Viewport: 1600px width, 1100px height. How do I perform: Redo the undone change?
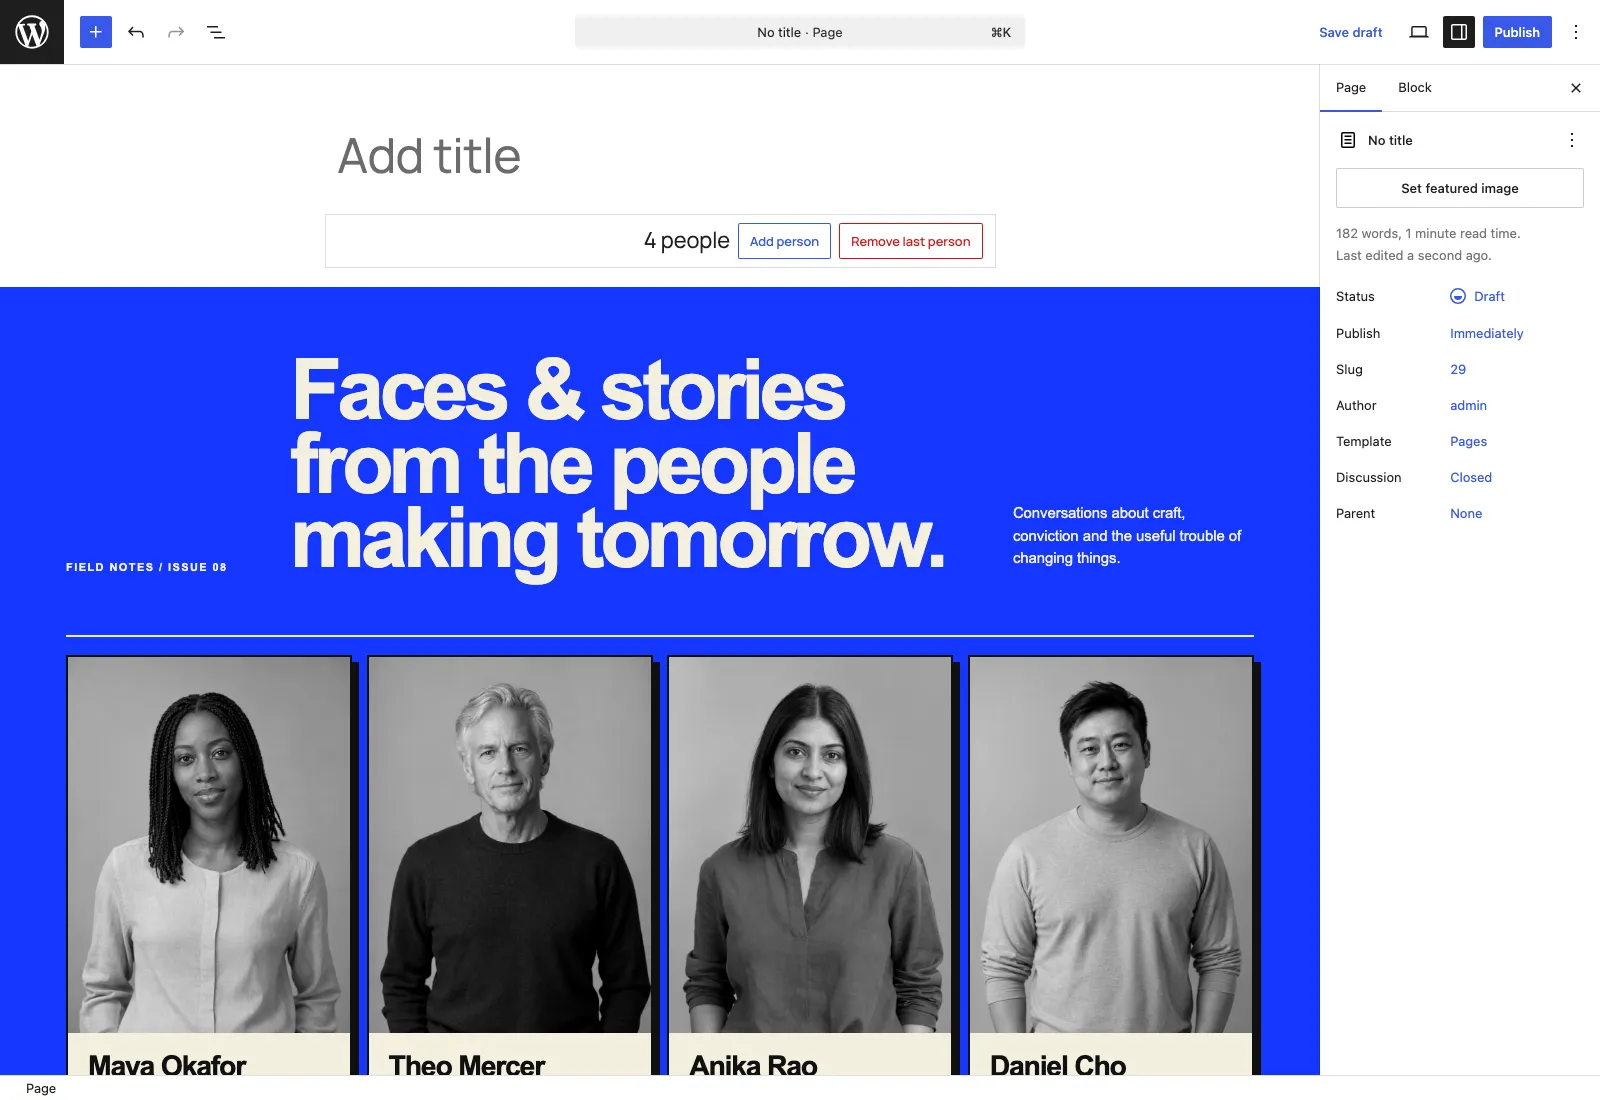[x=176, y=32]
